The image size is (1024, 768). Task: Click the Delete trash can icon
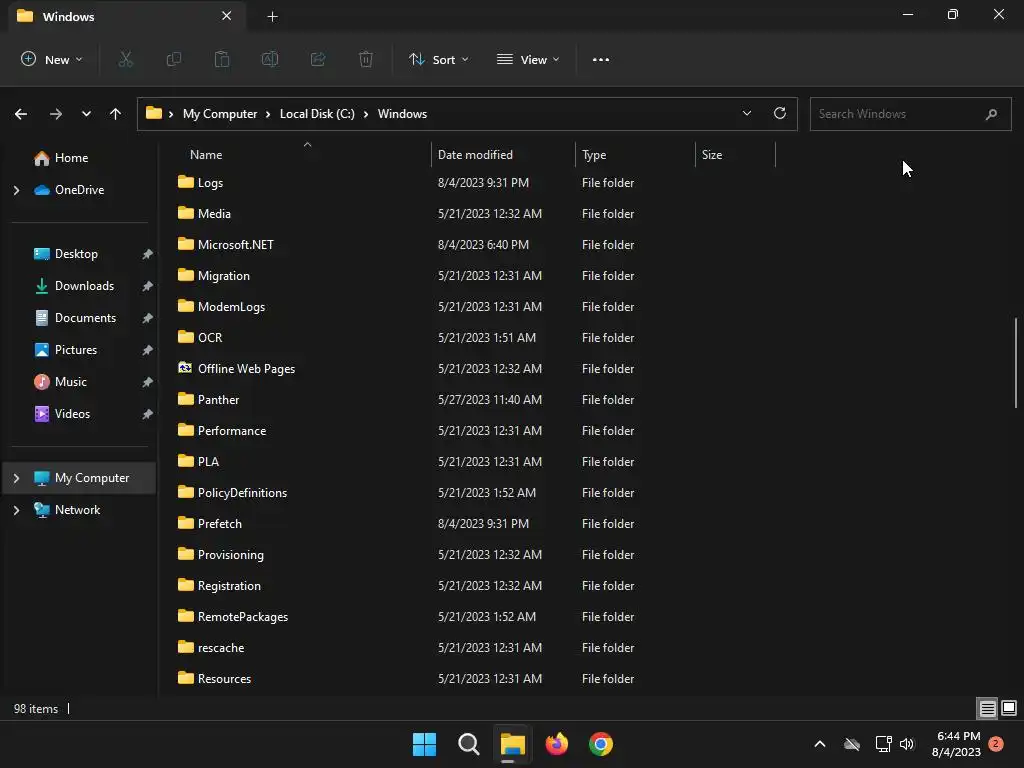(x=366, y=59)
